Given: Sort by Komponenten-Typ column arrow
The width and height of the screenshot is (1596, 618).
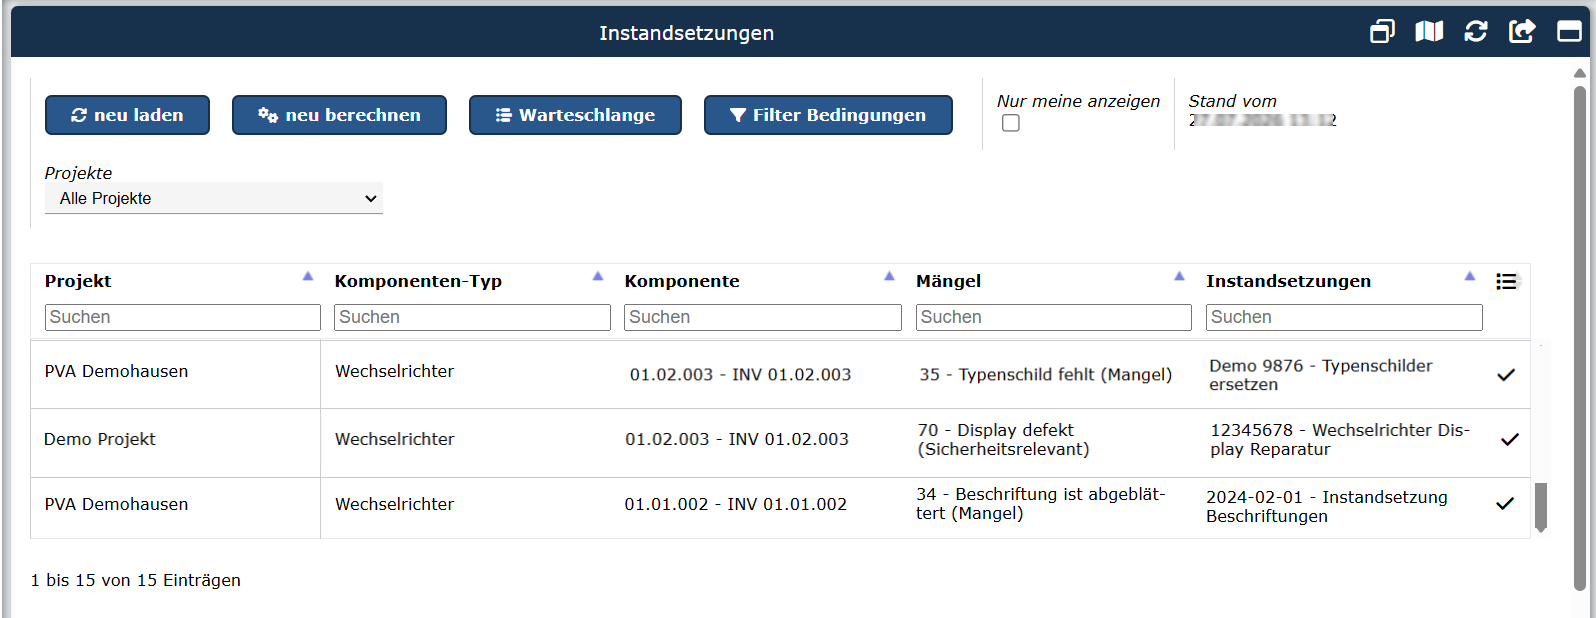Looking at the screenshot, I should point(598,276).
